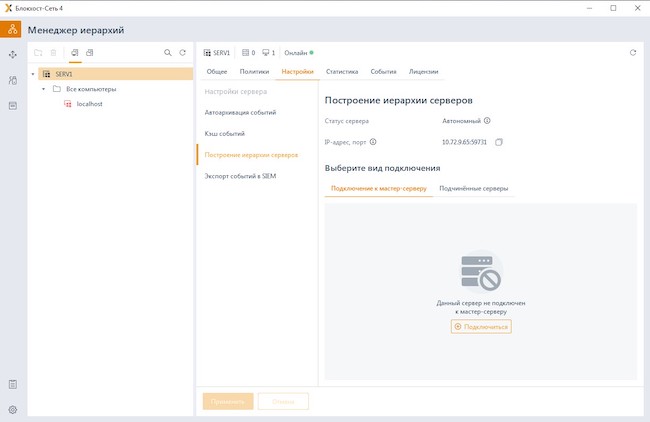The image size is (650, 422).
Task: Open the users sidebar icon below the arrows
Action: [13, 80]
